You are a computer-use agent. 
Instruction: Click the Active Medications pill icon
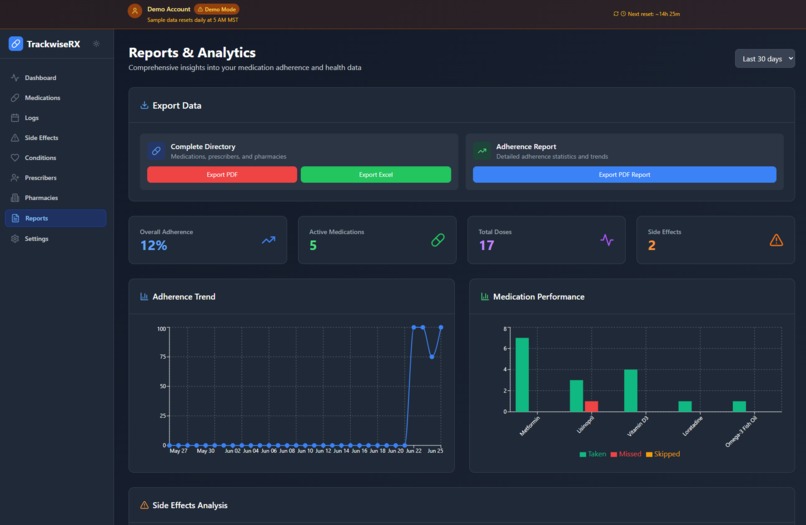438,240
